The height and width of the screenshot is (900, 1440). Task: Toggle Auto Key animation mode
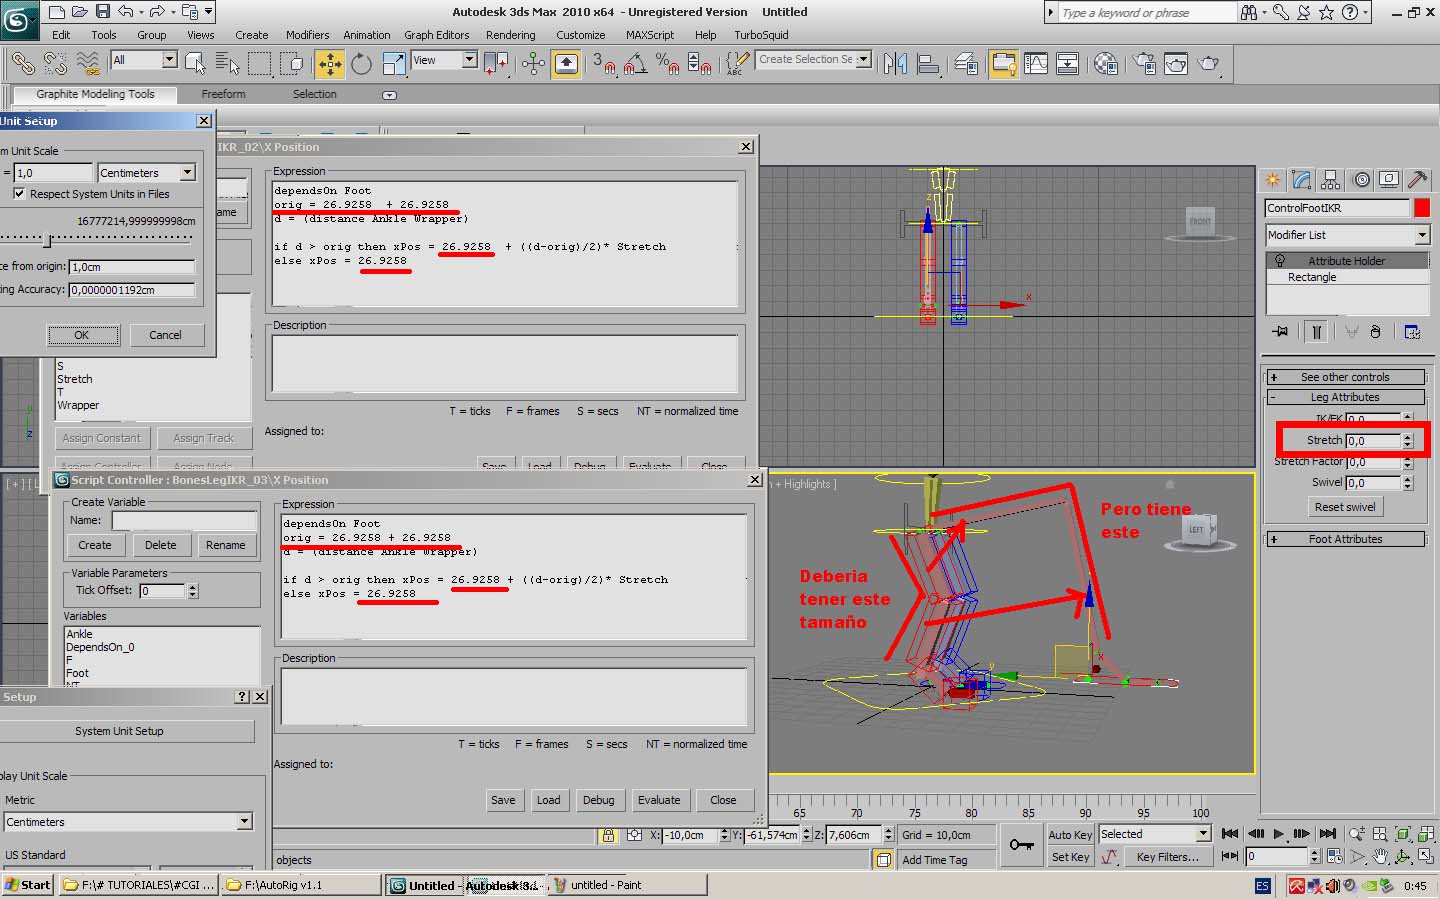(1070, 835)
